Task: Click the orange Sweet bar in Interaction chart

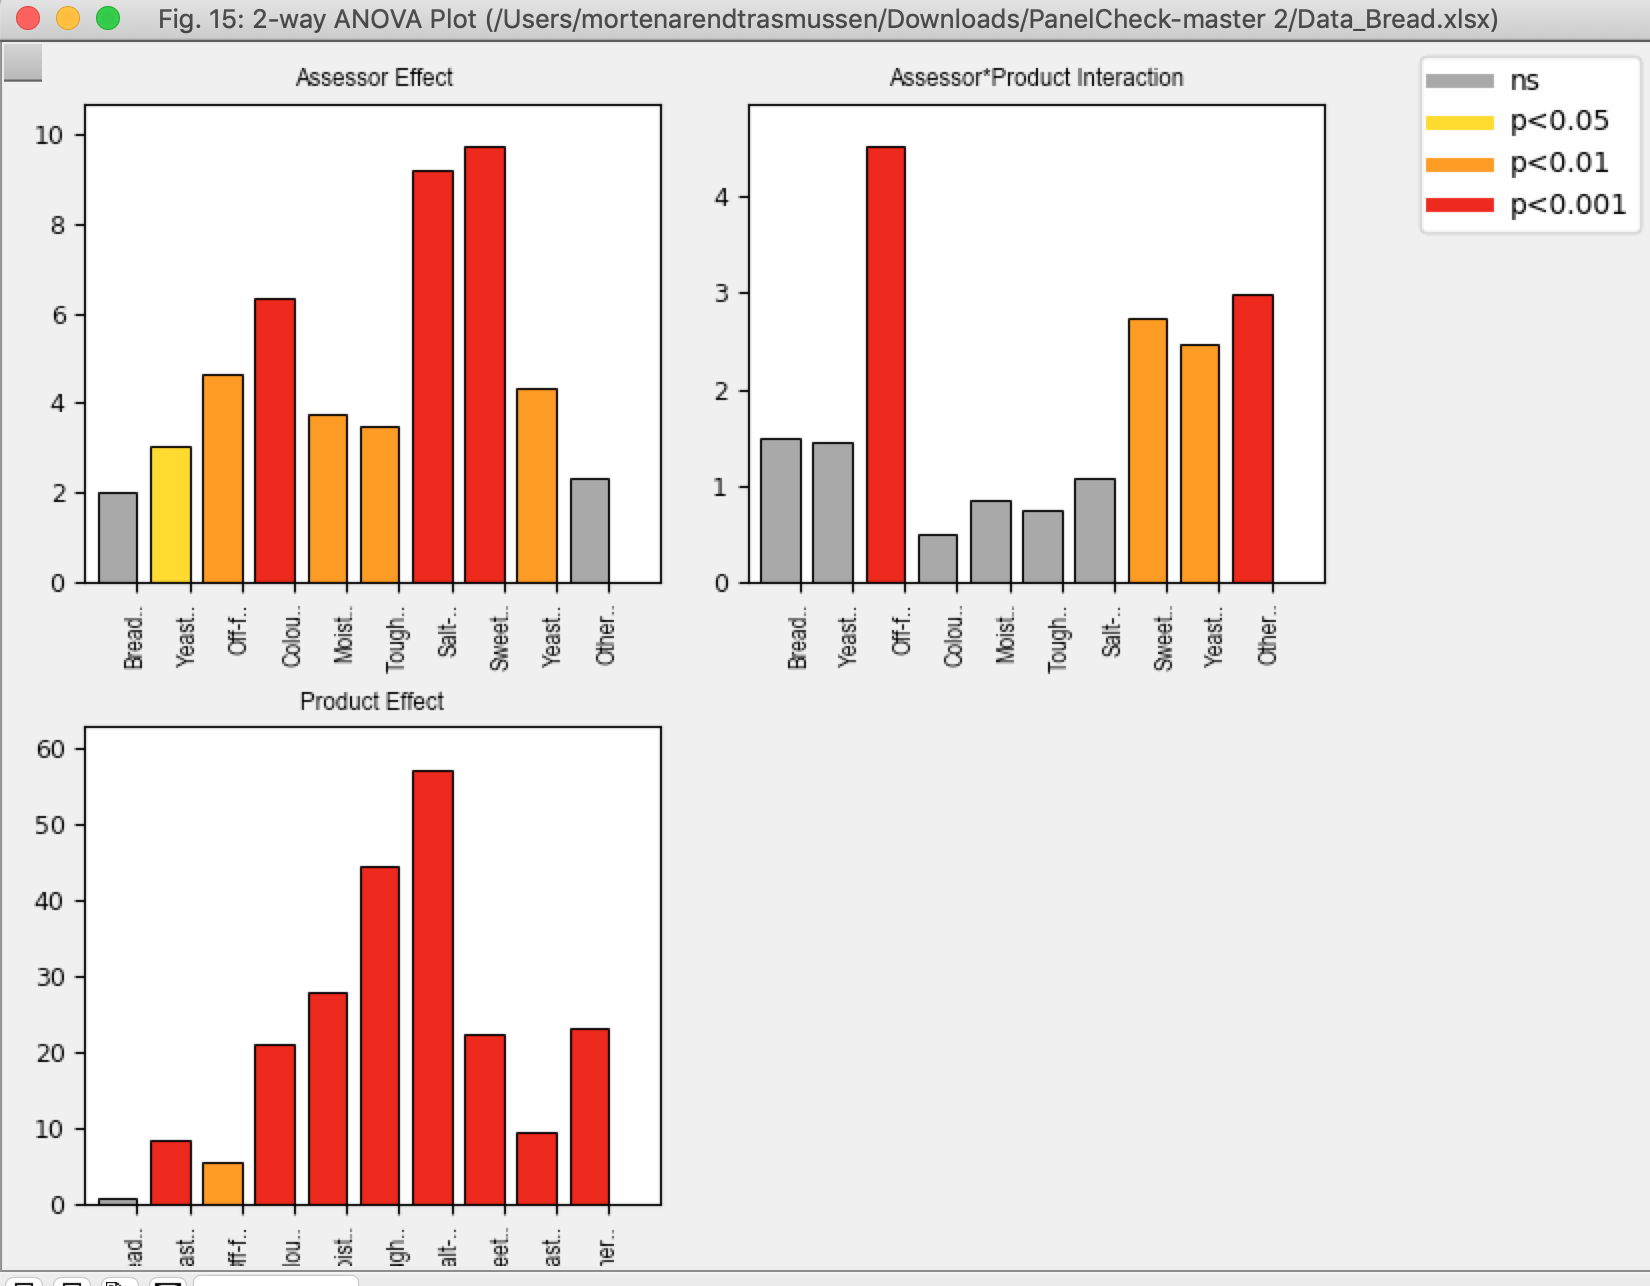Action: click(x=1148, y=451)
